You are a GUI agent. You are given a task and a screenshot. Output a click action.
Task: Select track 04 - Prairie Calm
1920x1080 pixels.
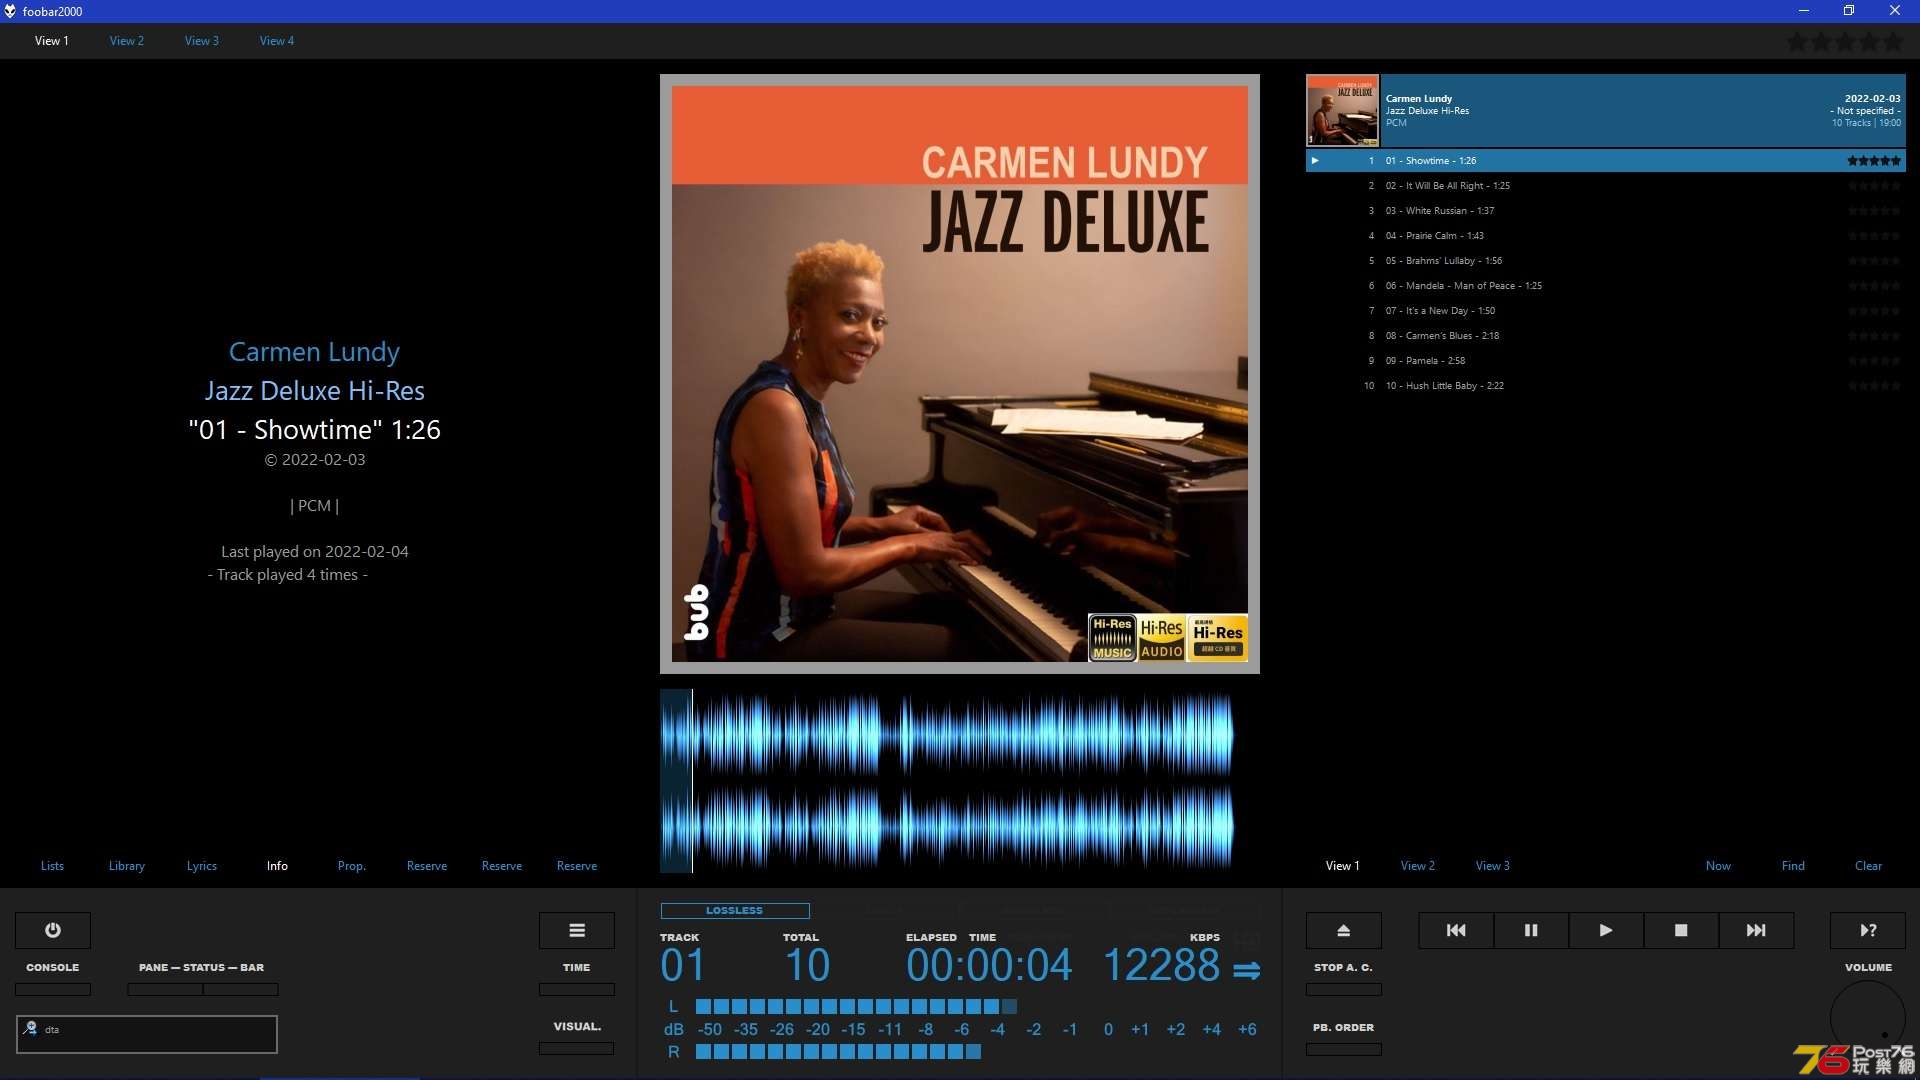[1606, 236]
